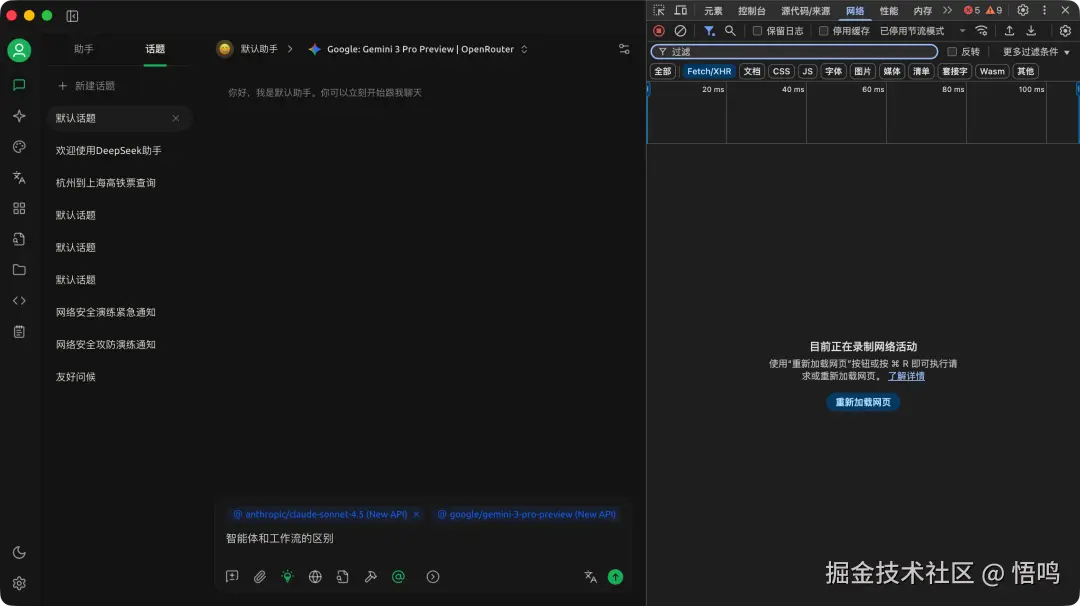Open the mini apps grid icon
The height and width of the screenshot is (606, 1080).
pyautogui.click(x=19, y=208)
